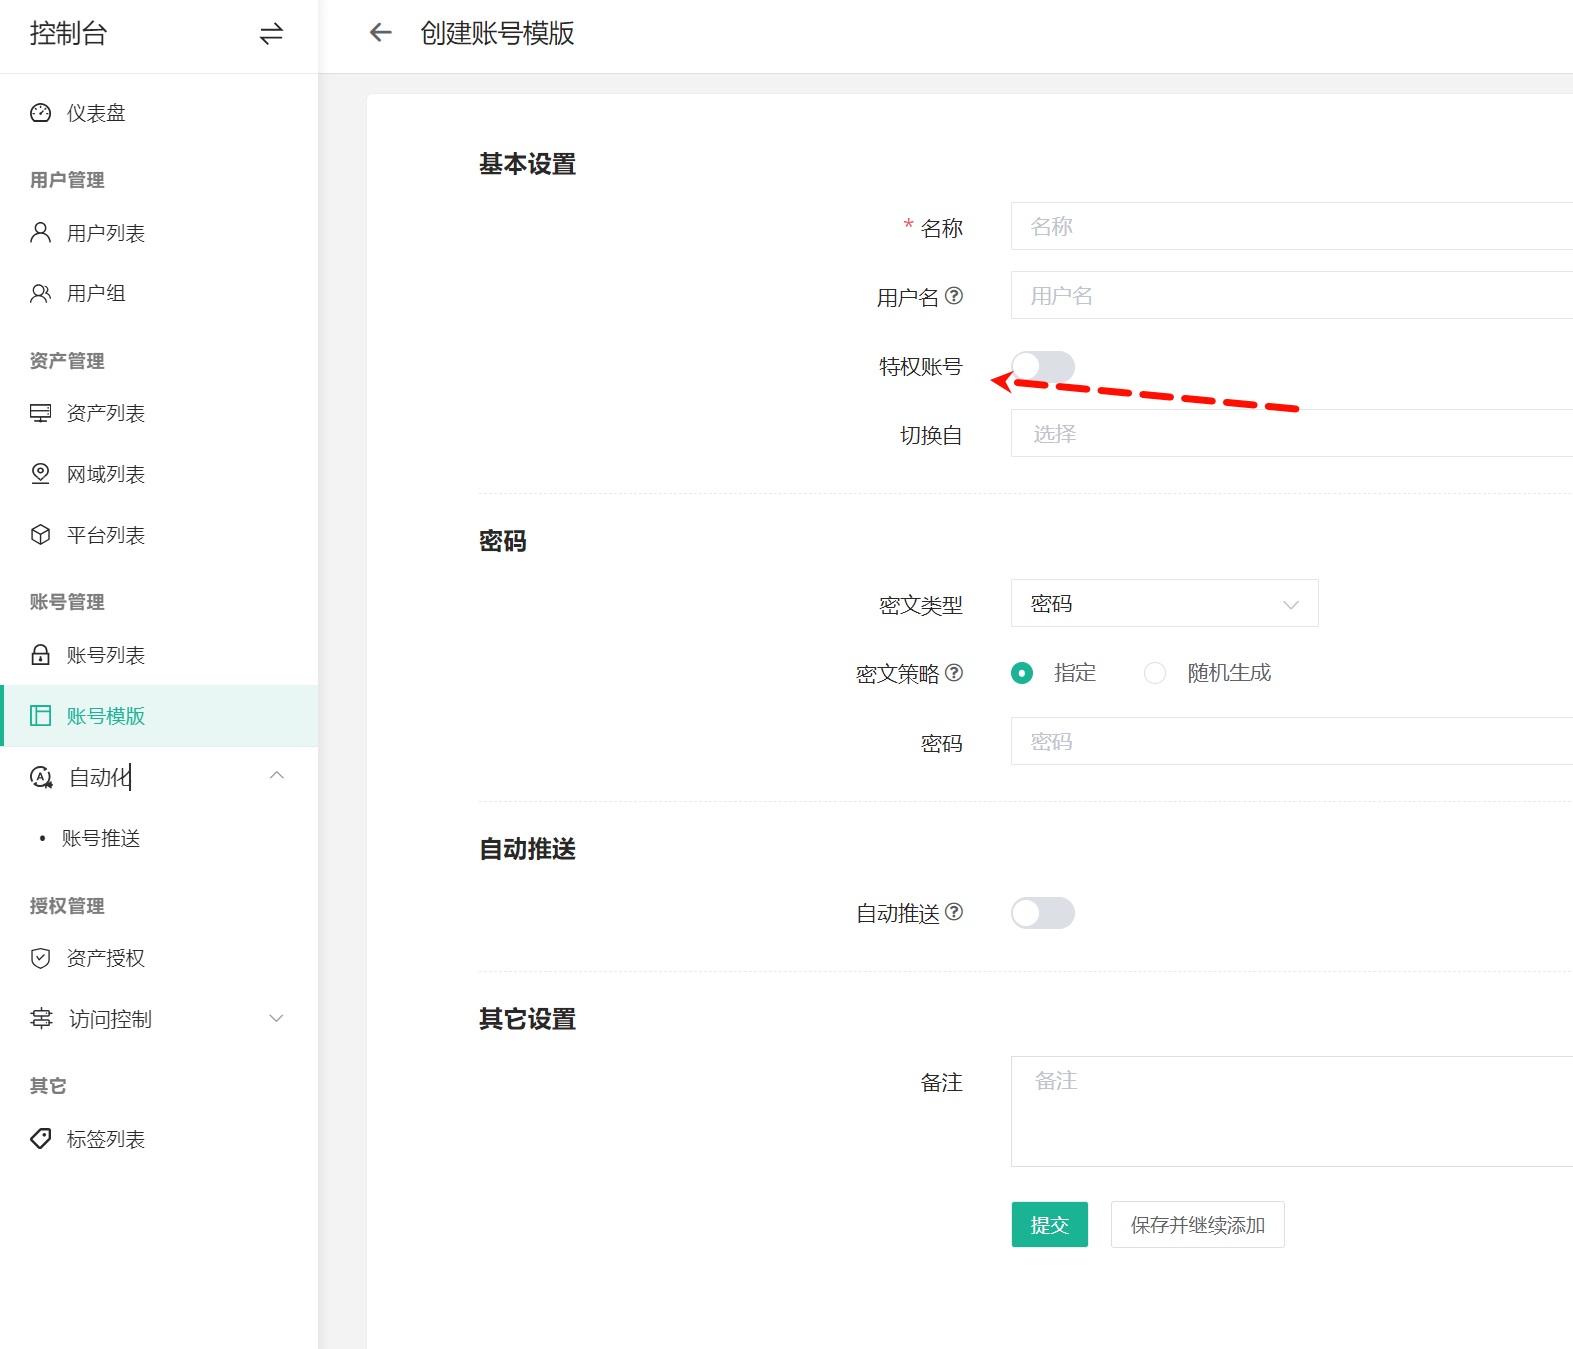Select the 随机生成 radio option

click(x=1155, y=673)
